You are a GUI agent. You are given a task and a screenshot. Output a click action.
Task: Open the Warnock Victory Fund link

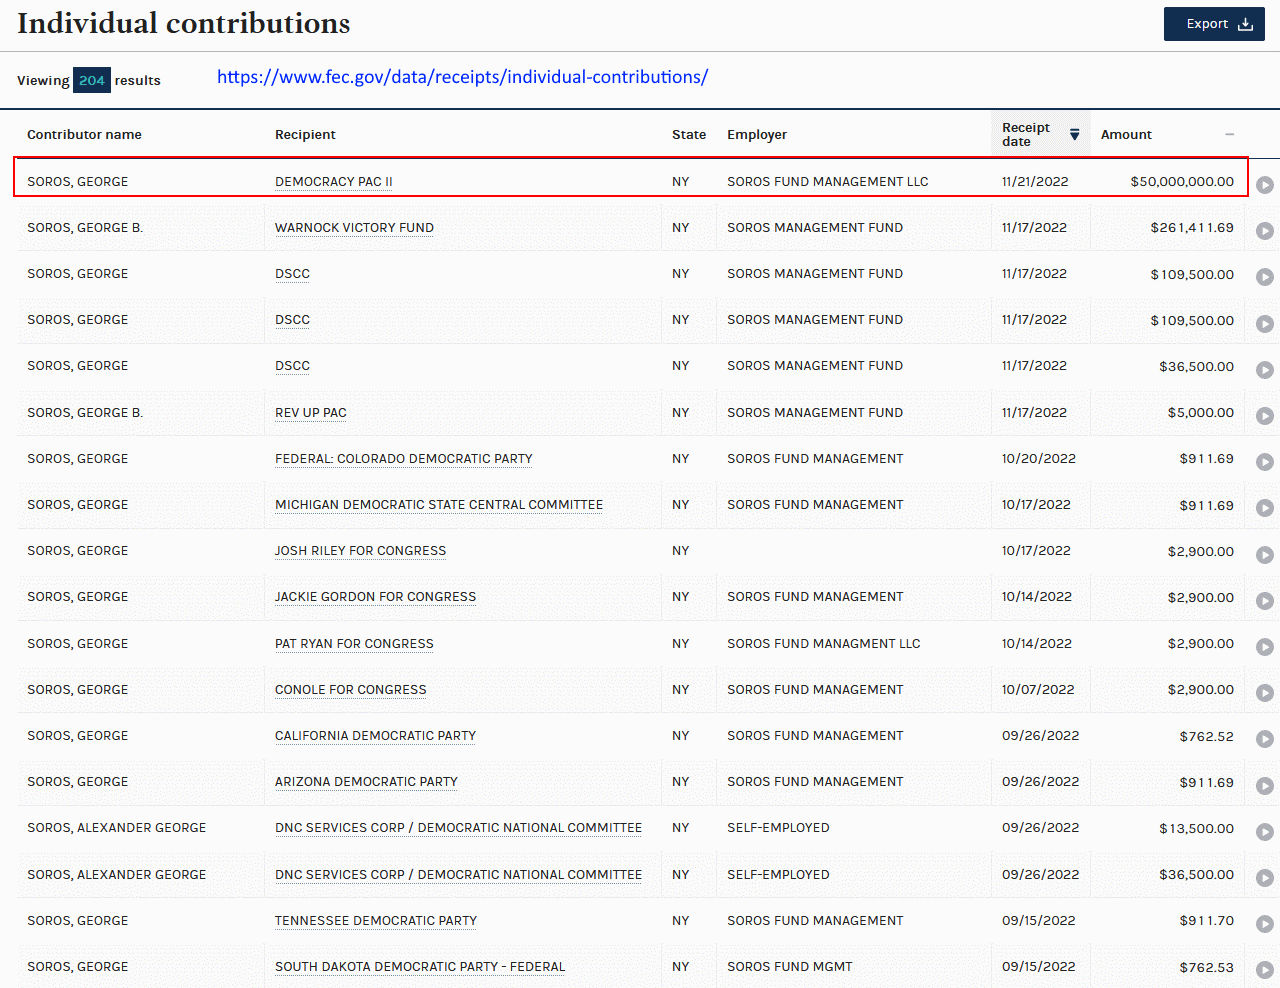[x=354, y=228]
